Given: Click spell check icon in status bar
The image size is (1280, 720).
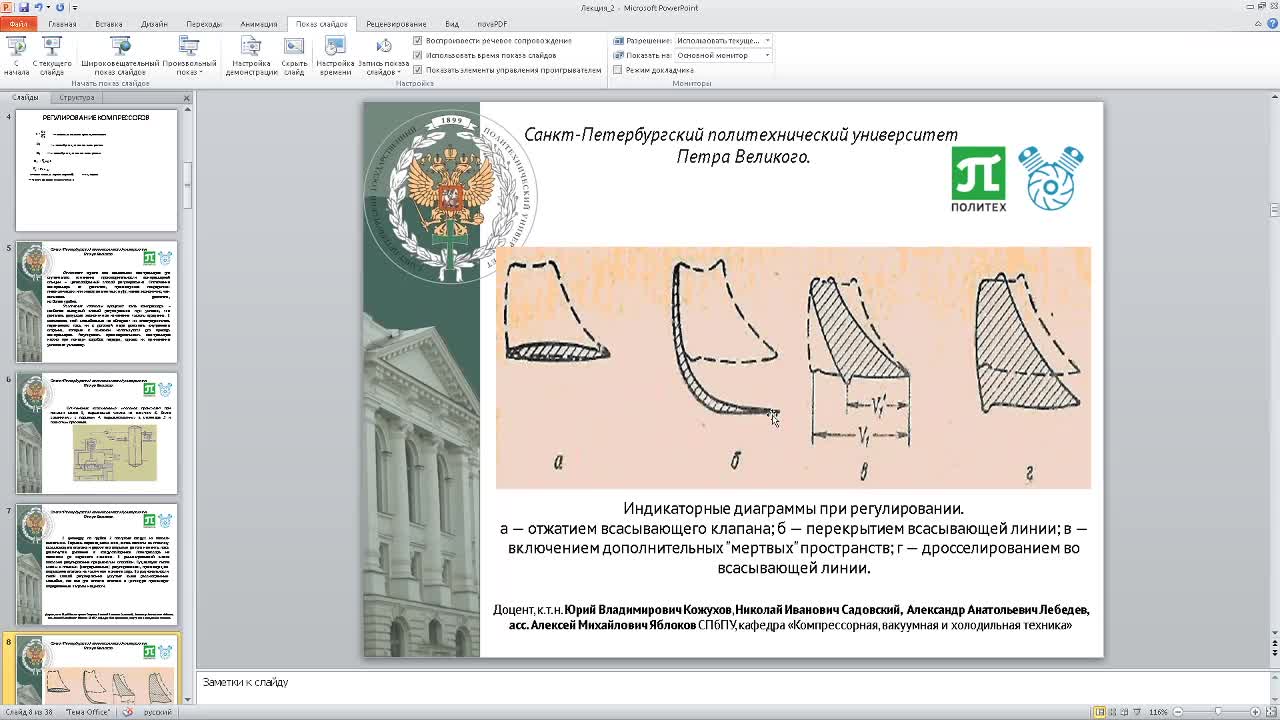Looking at the screenshot, I should point(127,712).
